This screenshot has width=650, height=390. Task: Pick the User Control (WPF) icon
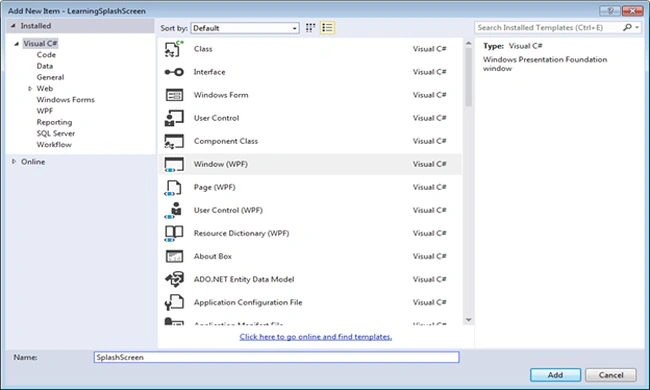click(174, 211)
